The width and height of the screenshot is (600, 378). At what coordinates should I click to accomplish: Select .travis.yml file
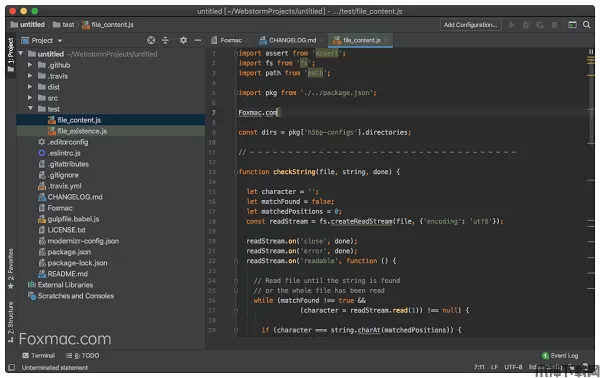tap(60, 186)
